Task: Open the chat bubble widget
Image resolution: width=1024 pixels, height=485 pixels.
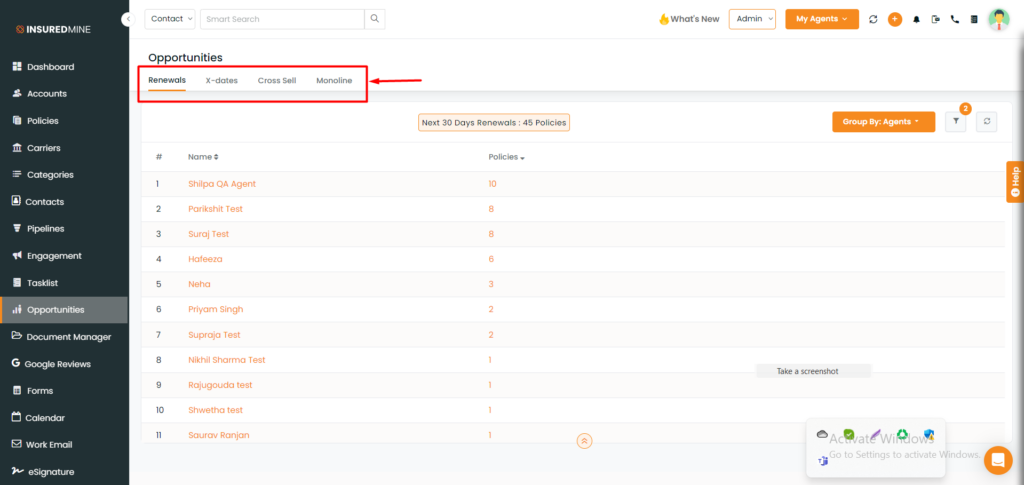Action: [x=997, y=460]
